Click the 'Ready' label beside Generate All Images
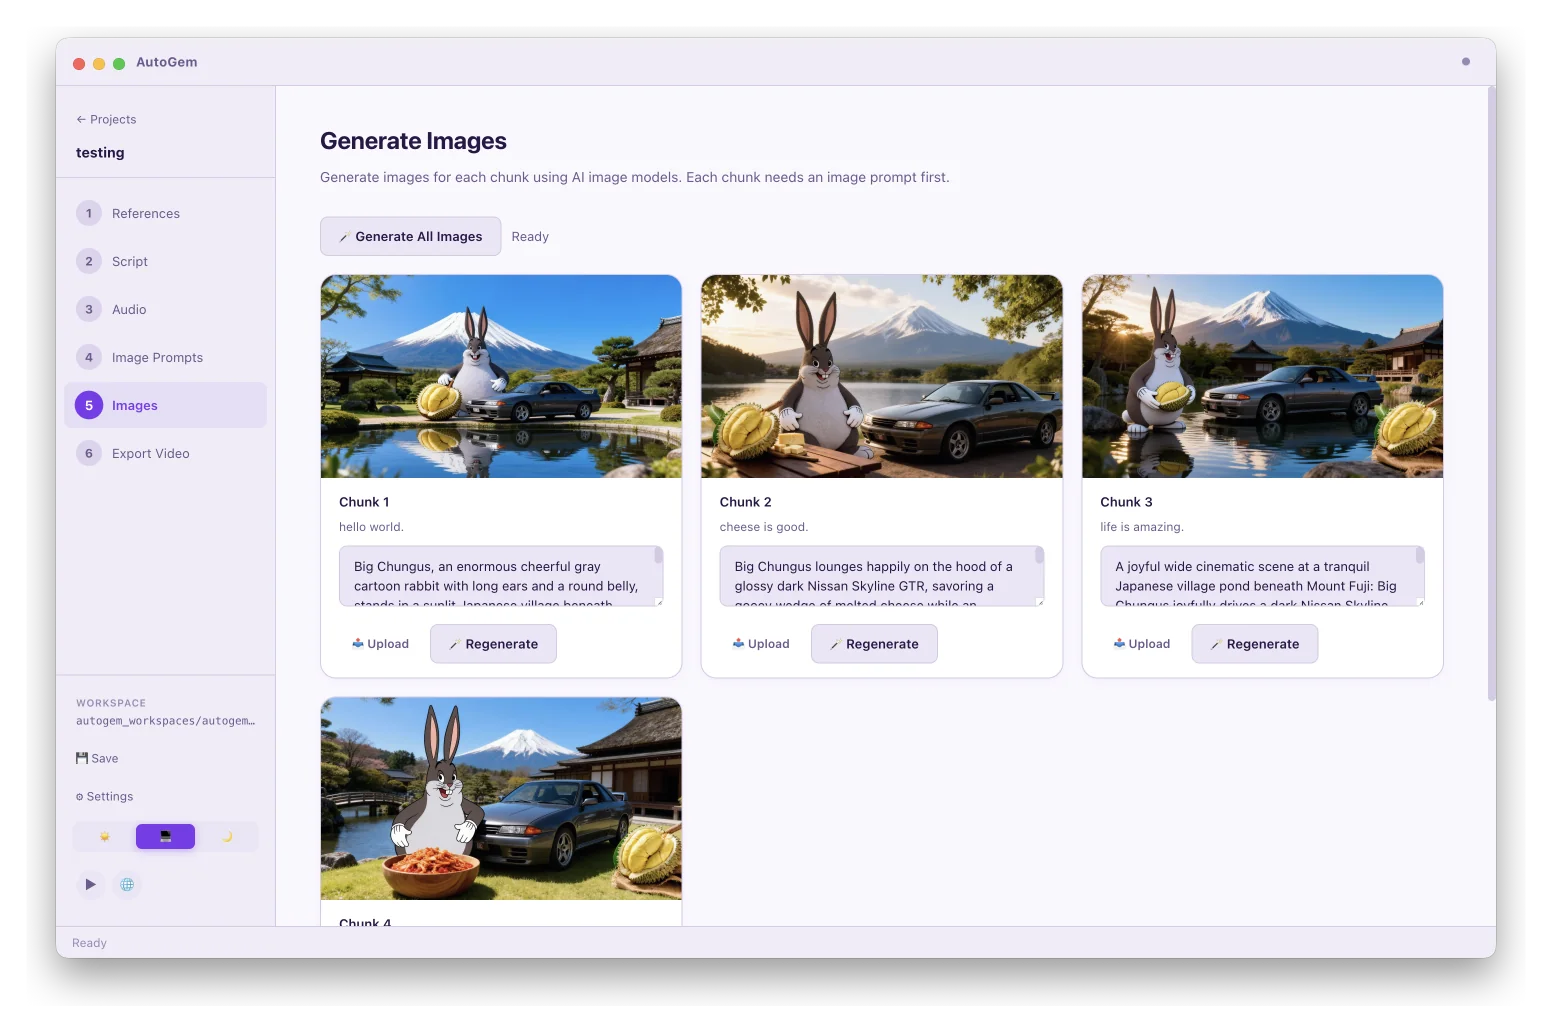The image size is (1552, 1032). pos(530,237)
